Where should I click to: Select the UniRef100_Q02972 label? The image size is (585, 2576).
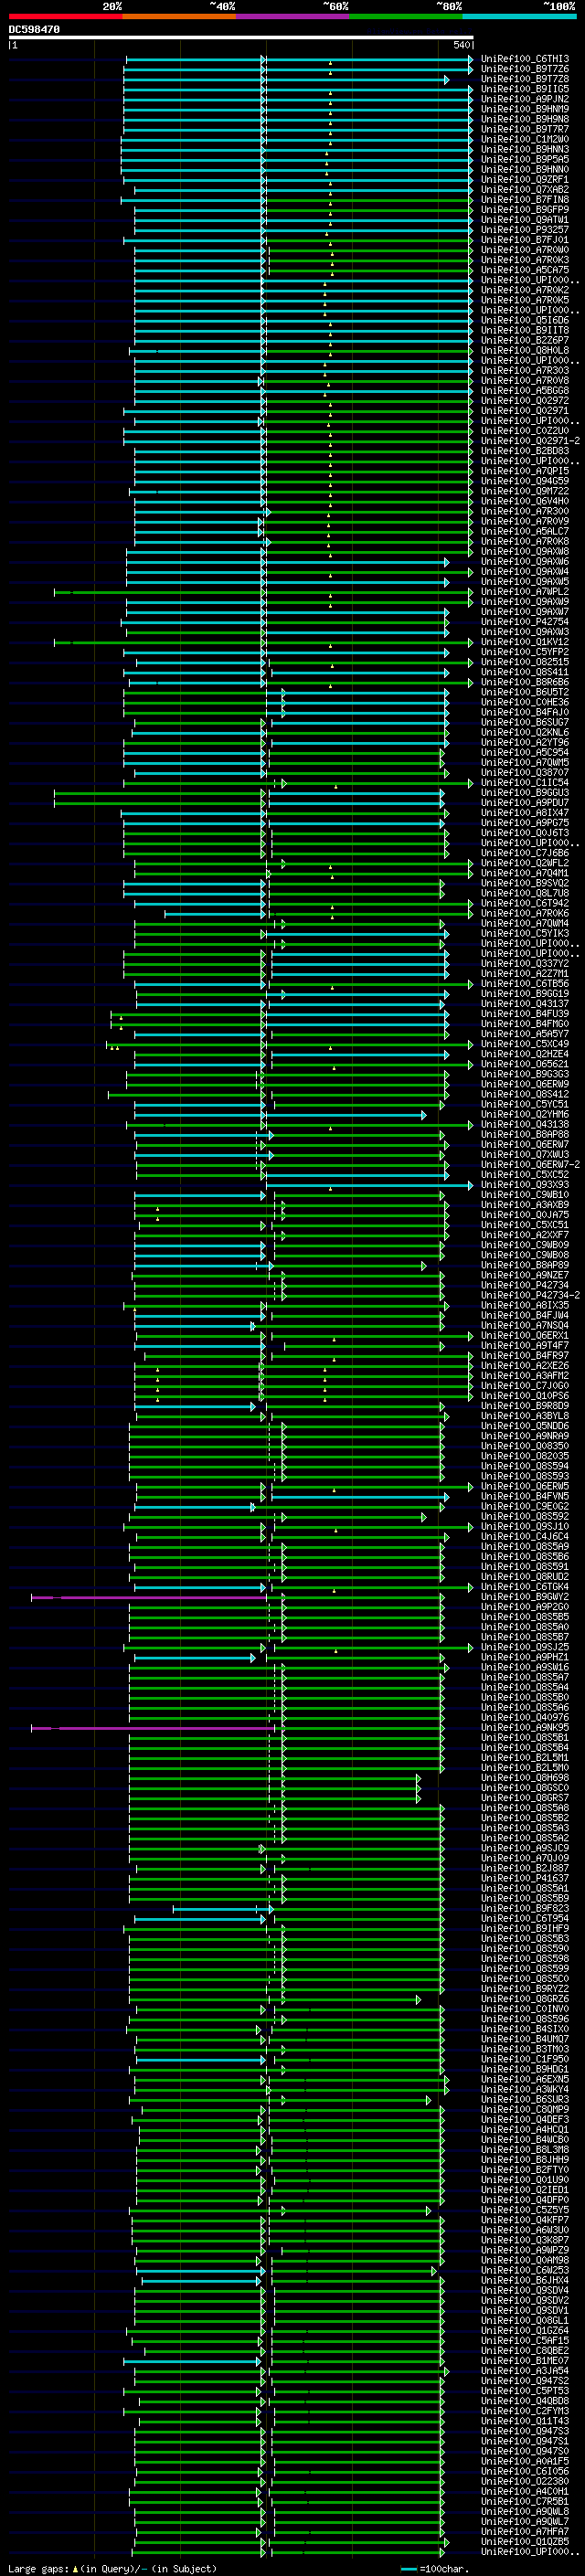[525, 401]
